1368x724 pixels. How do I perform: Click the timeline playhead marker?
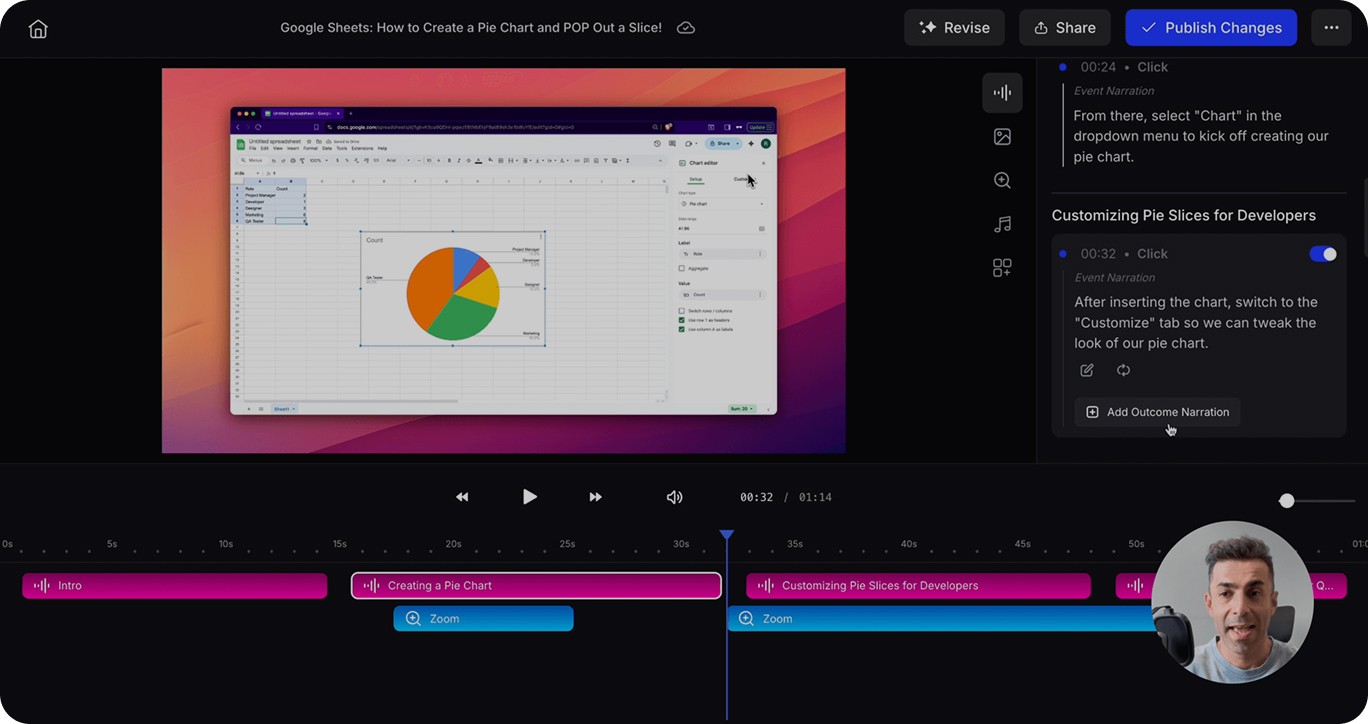pos(727,536)
